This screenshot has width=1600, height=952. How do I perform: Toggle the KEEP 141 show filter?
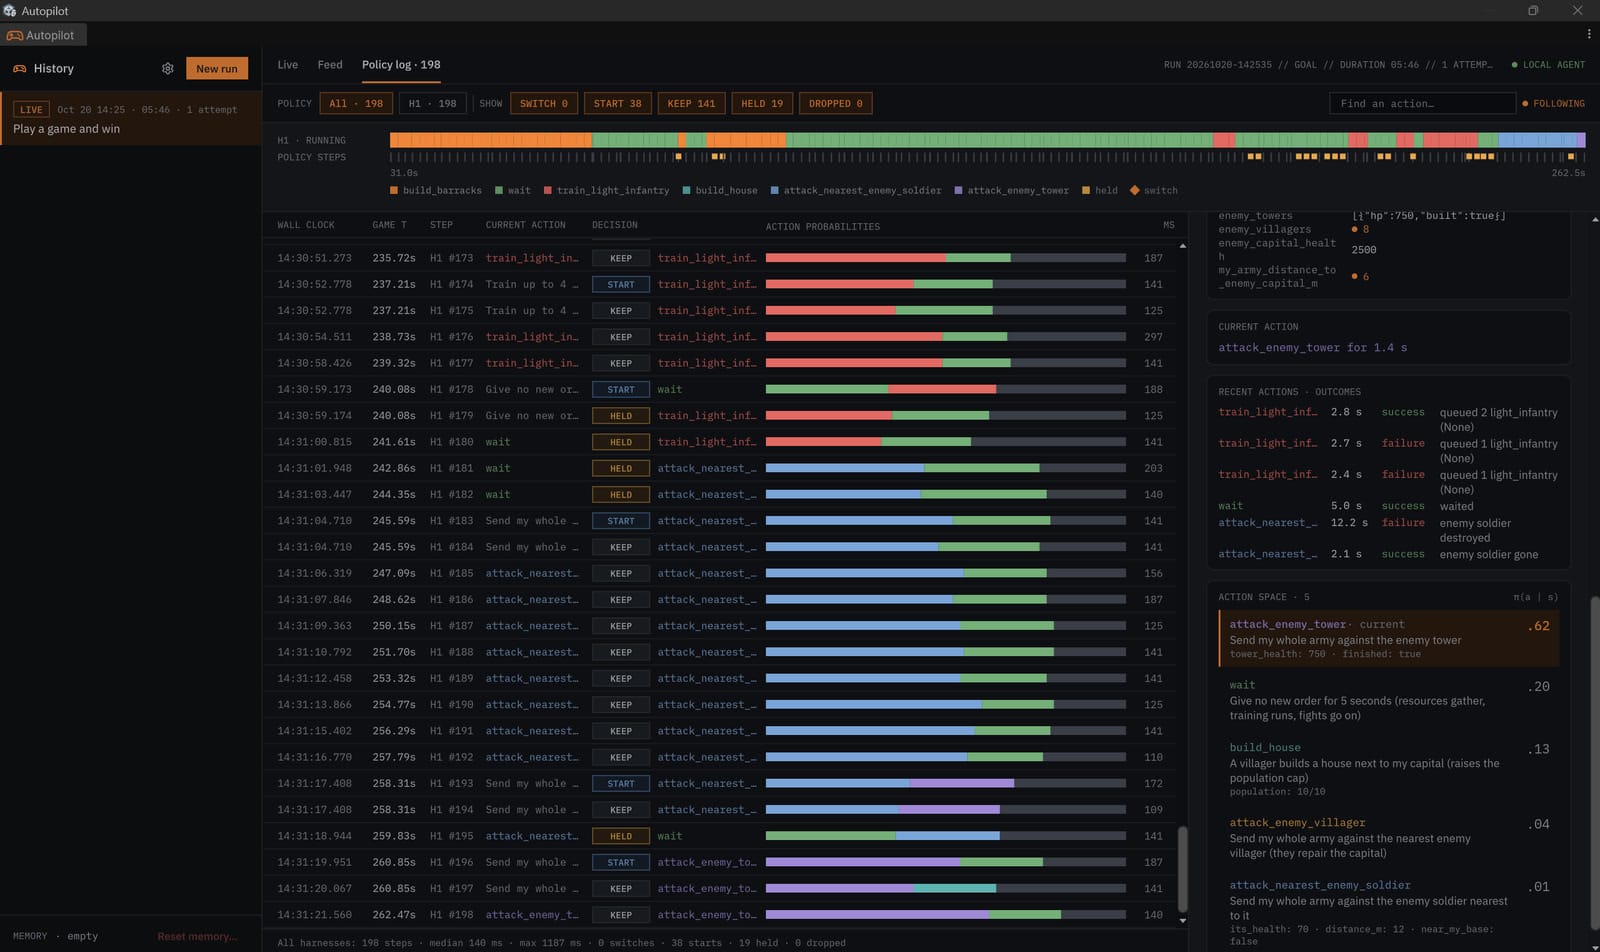coord(692,104)
